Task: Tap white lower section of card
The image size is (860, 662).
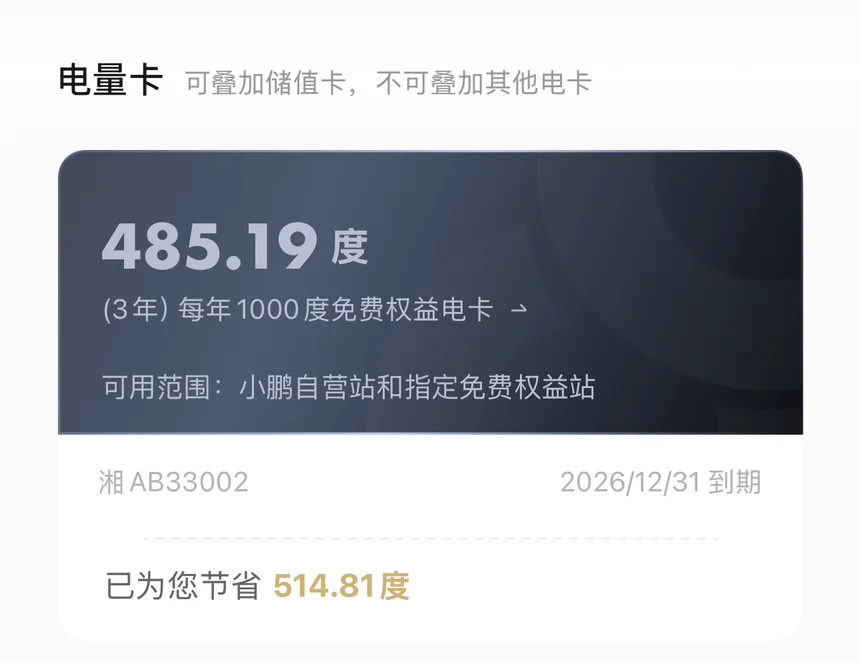Action: [x=431, y=537]
